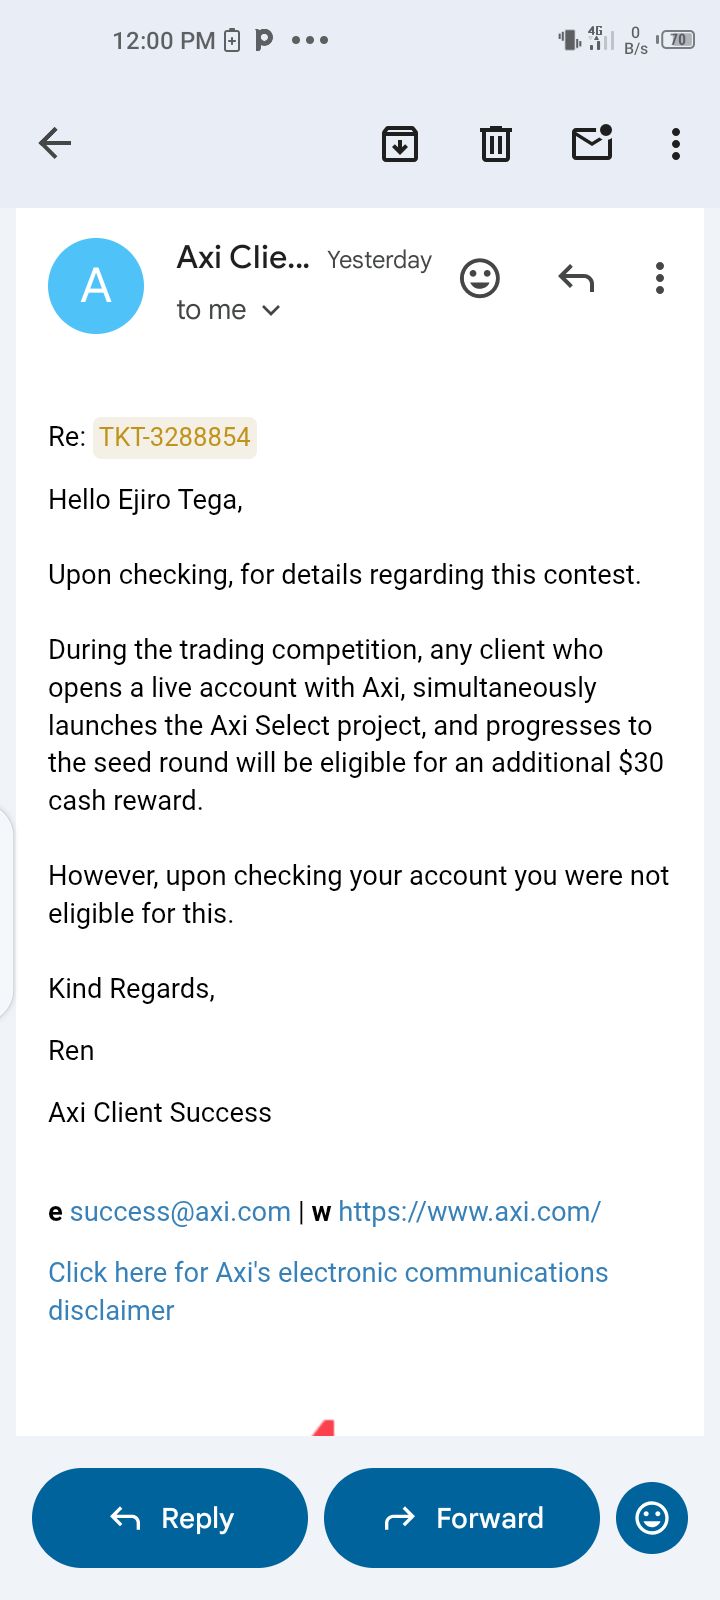Expand recipient details chevron
Viewport: 720px width, 1600px height.
point(271,311)
